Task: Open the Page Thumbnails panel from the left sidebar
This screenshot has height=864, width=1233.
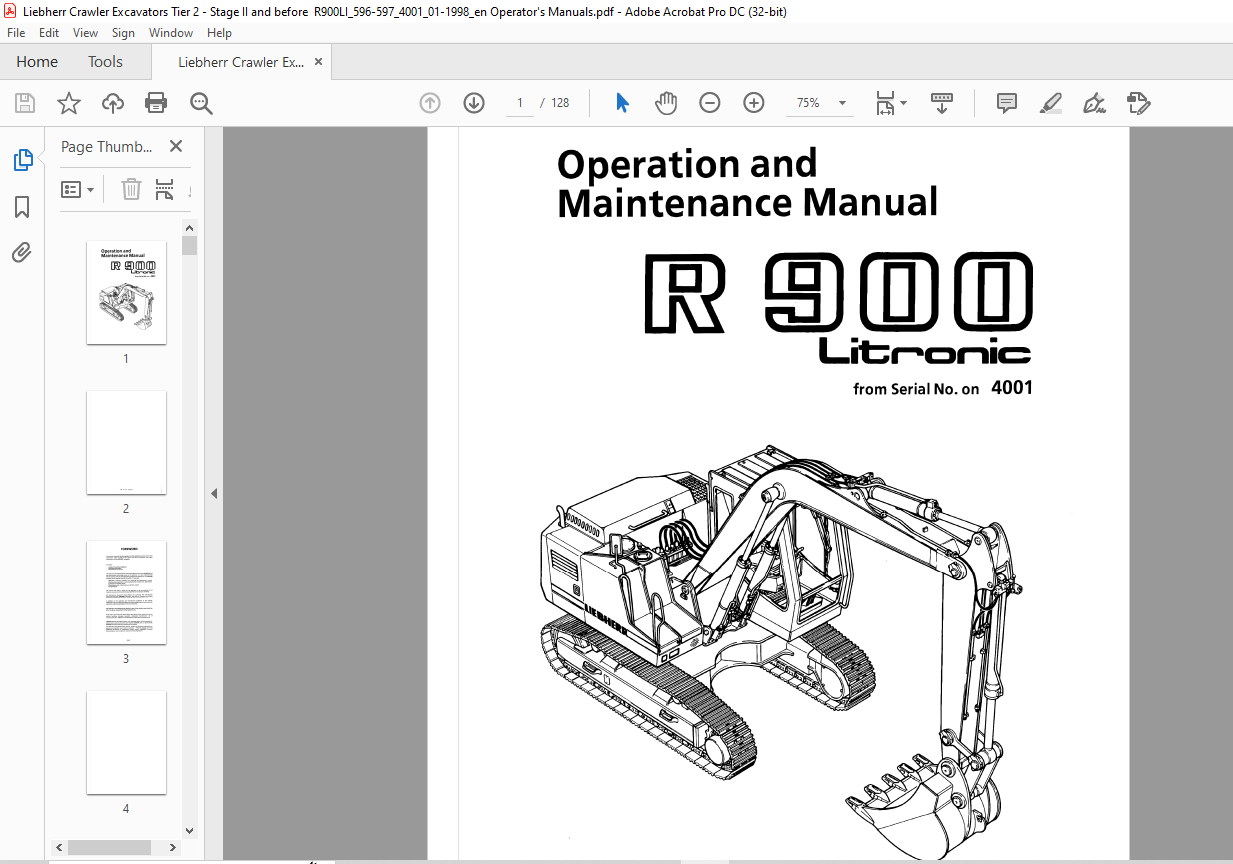Action: pyautogui.click(x=22, y=160)
